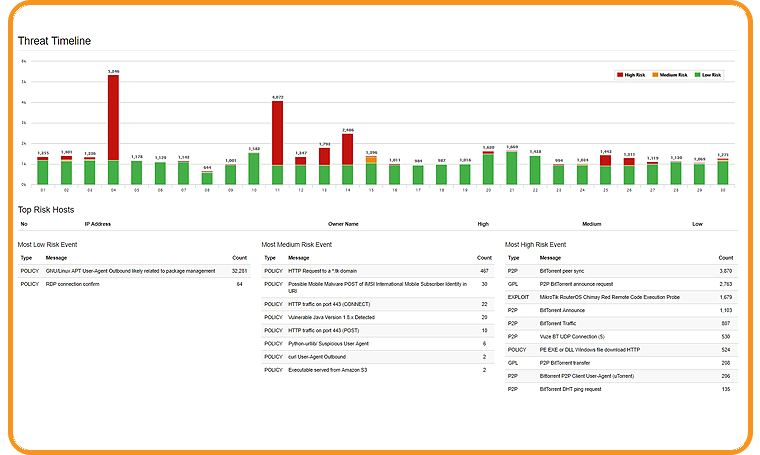This screenshot has width=760, height=455.
Task: Click the green bar for day 21
Action: pyautogui.click(x=512, y=168)
